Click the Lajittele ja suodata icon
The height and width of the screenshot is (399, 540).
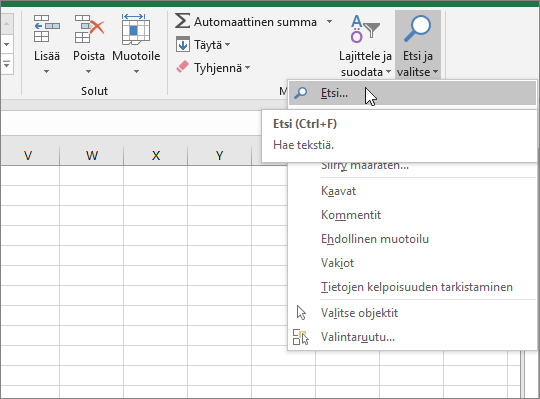click(x=365, y=29)
